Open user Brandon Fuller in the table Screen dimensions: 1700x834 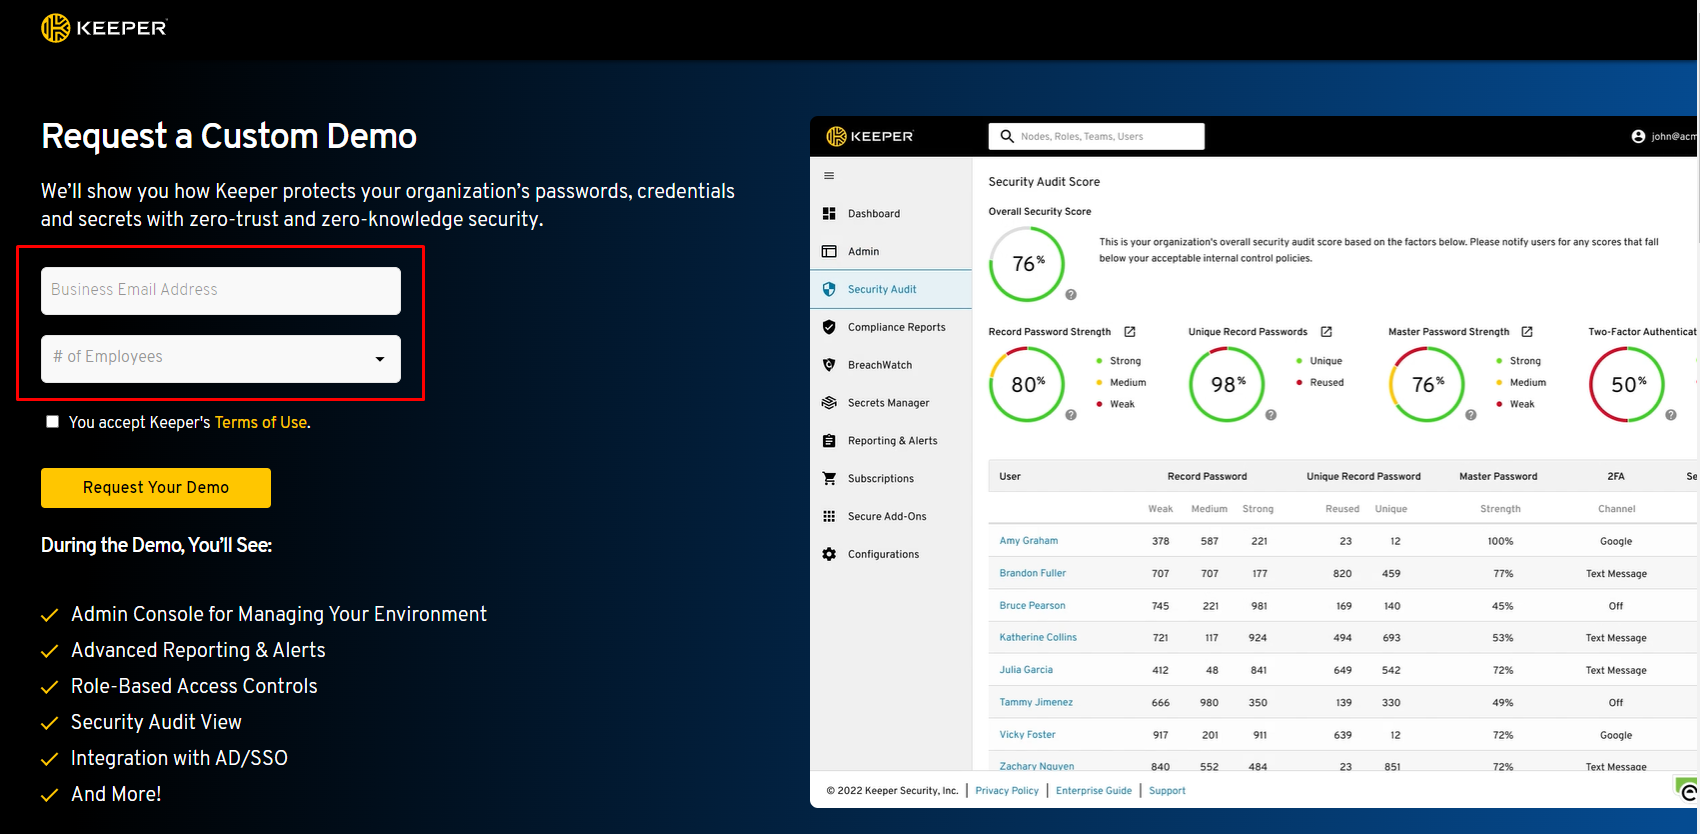coord(1032,573)
